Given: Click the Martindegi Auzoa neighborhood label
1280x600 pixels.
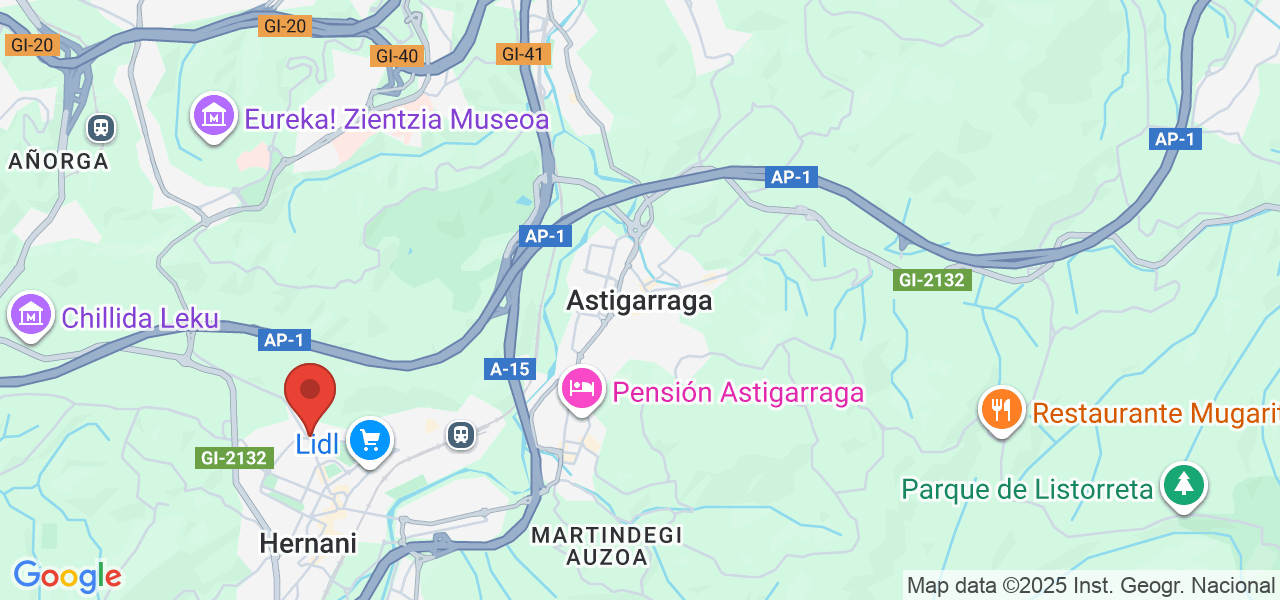Looking at the screenshot, I should tap(607, 546).
